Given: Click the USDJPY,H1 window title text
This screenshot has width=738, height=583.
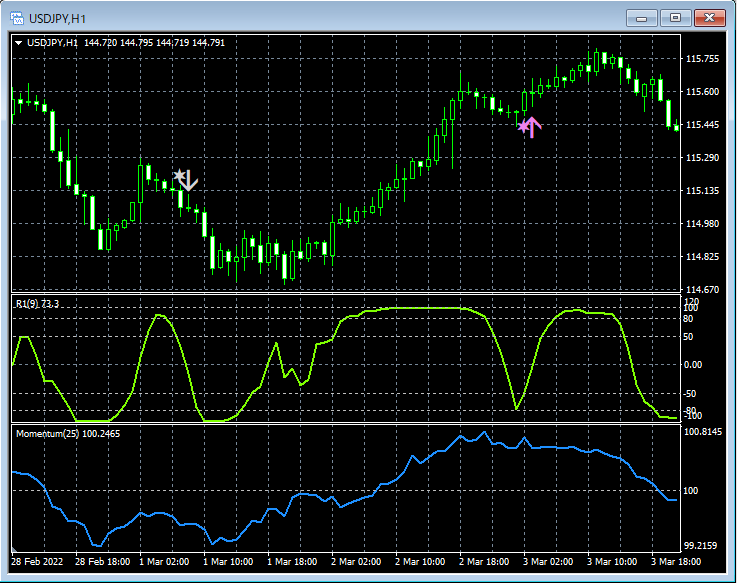Looking at the screenshot, I should 57,19.
